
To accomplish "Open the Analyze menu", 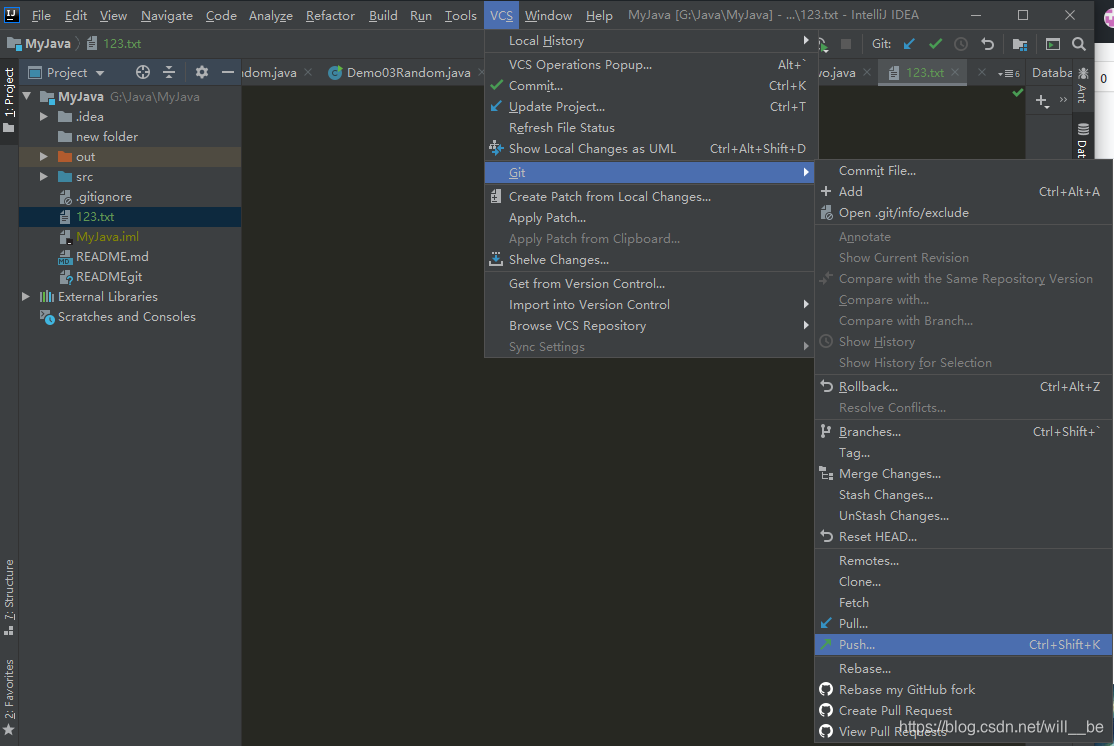I will pos(271,15).
